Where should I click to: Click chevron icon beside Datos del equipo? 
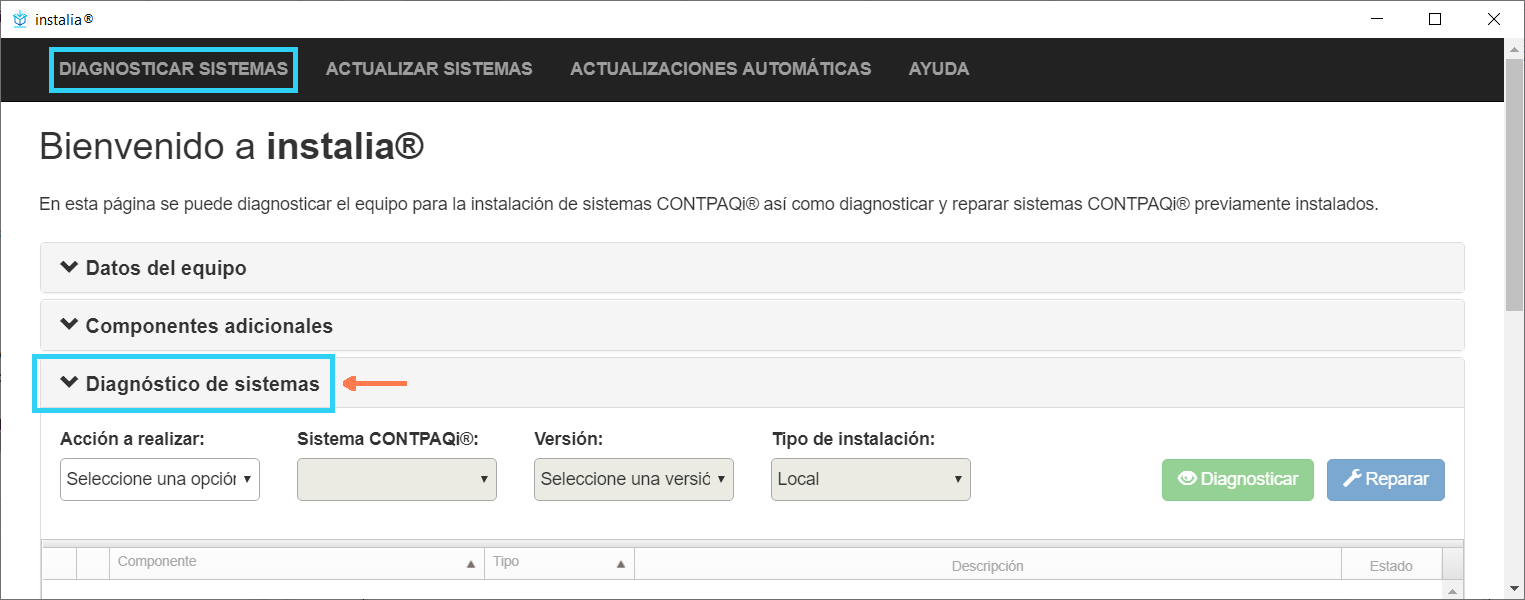point(69,267)
